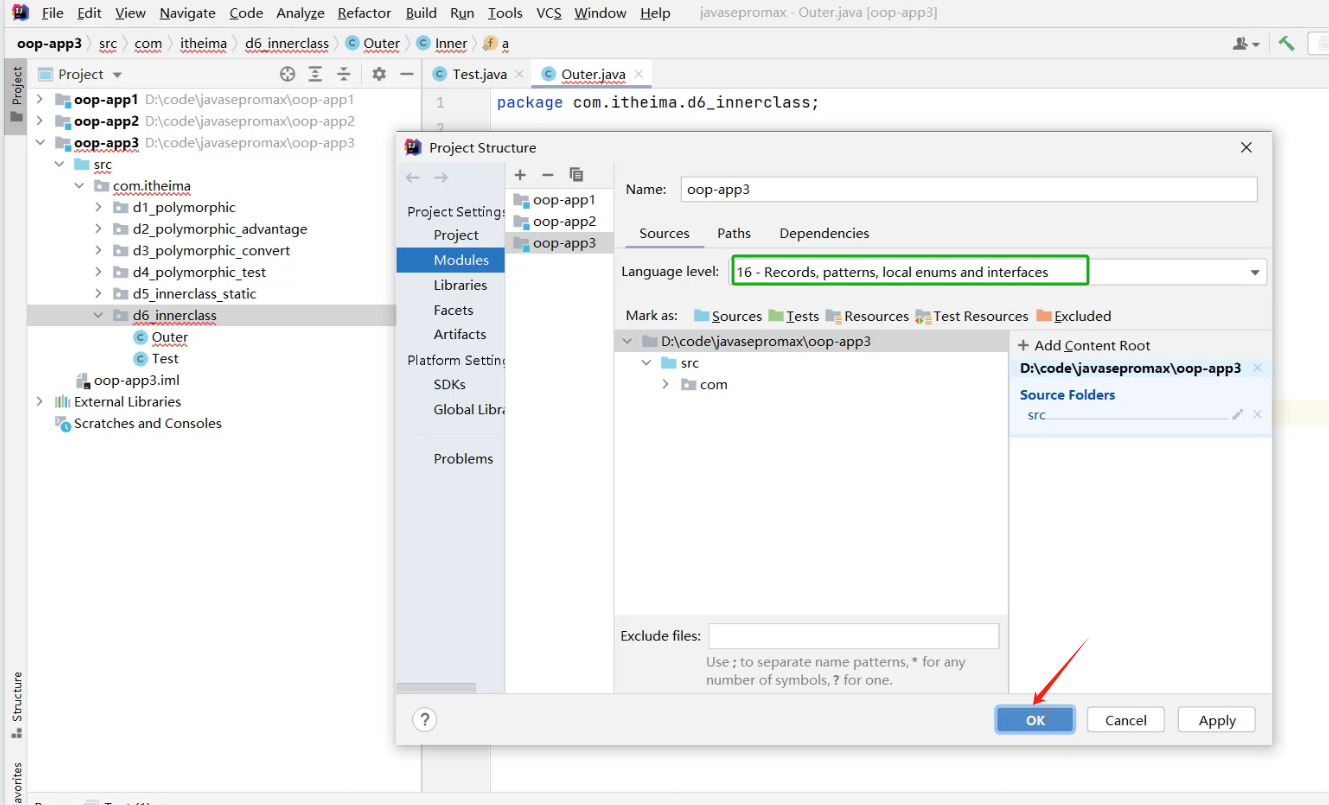
Task: Select oop-app3.iml file in tree
Action: tap(128, 380)
